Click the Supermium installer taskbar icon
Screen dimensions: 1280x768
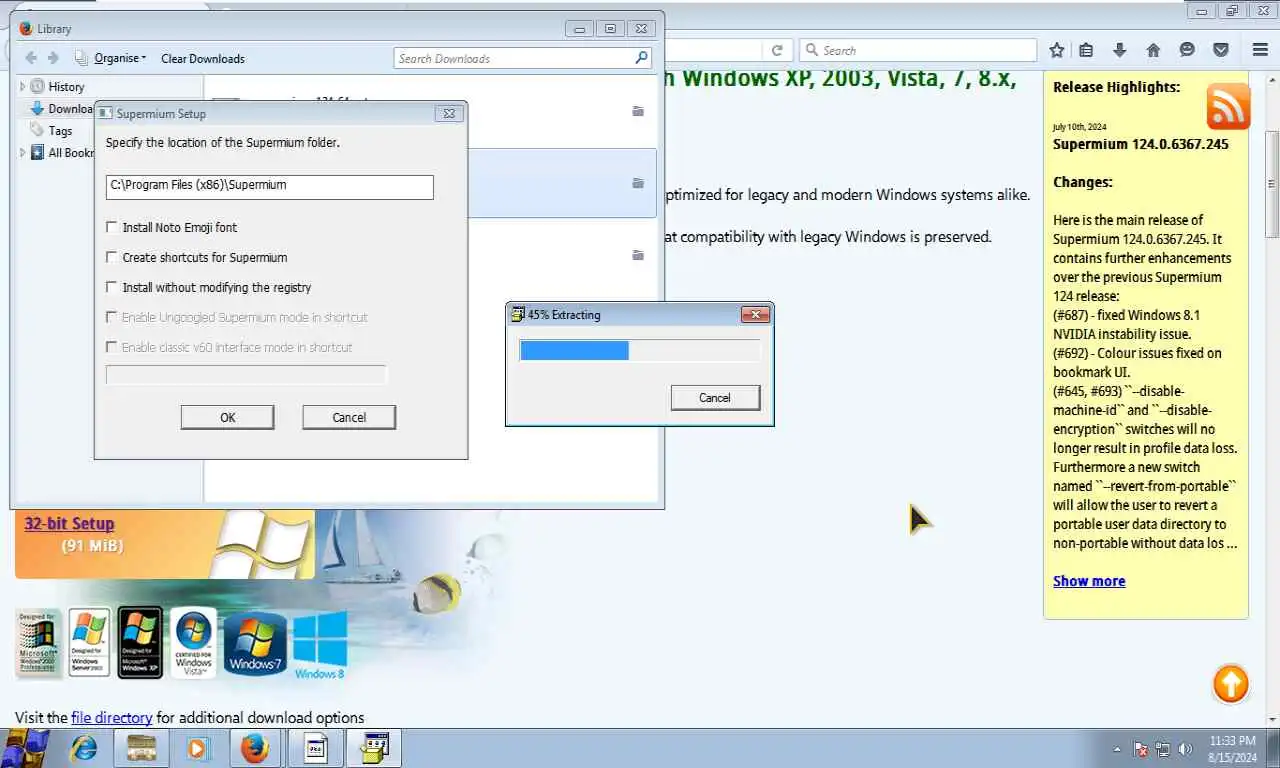pyautogui.click(x=374, y=748)
